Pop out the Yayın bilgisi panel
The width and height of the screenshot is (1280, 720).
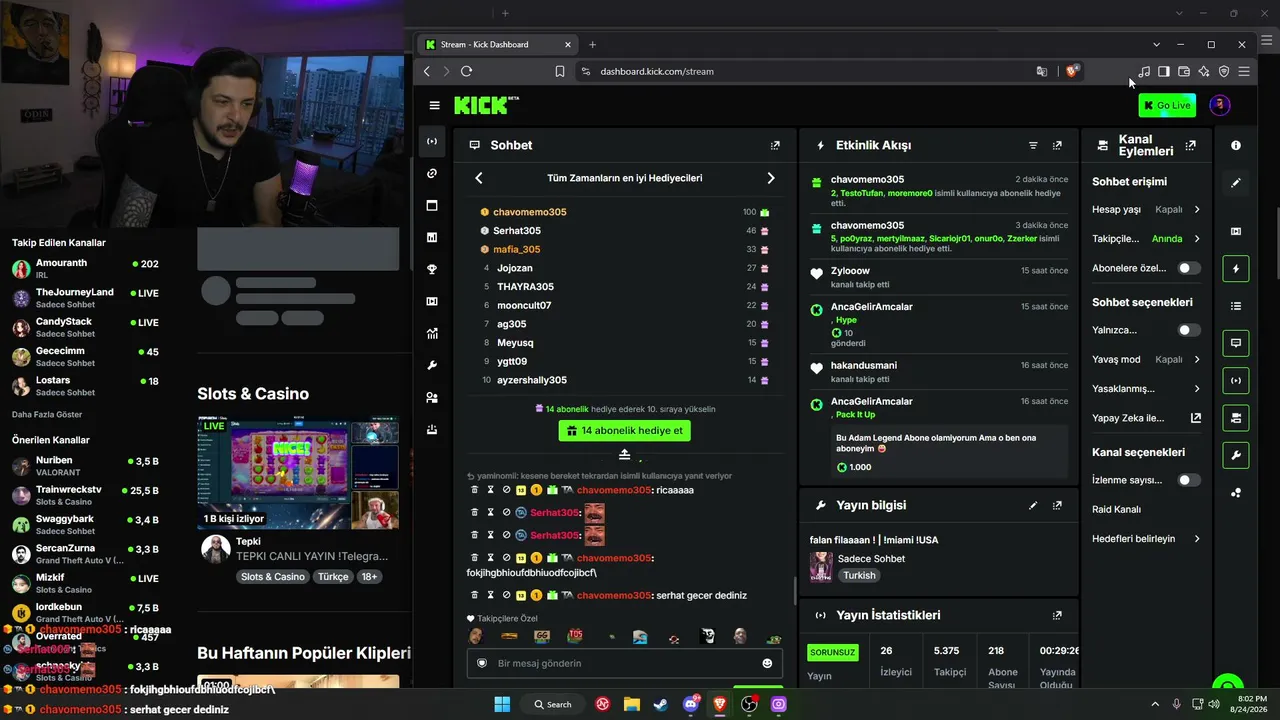[1057, 505]
